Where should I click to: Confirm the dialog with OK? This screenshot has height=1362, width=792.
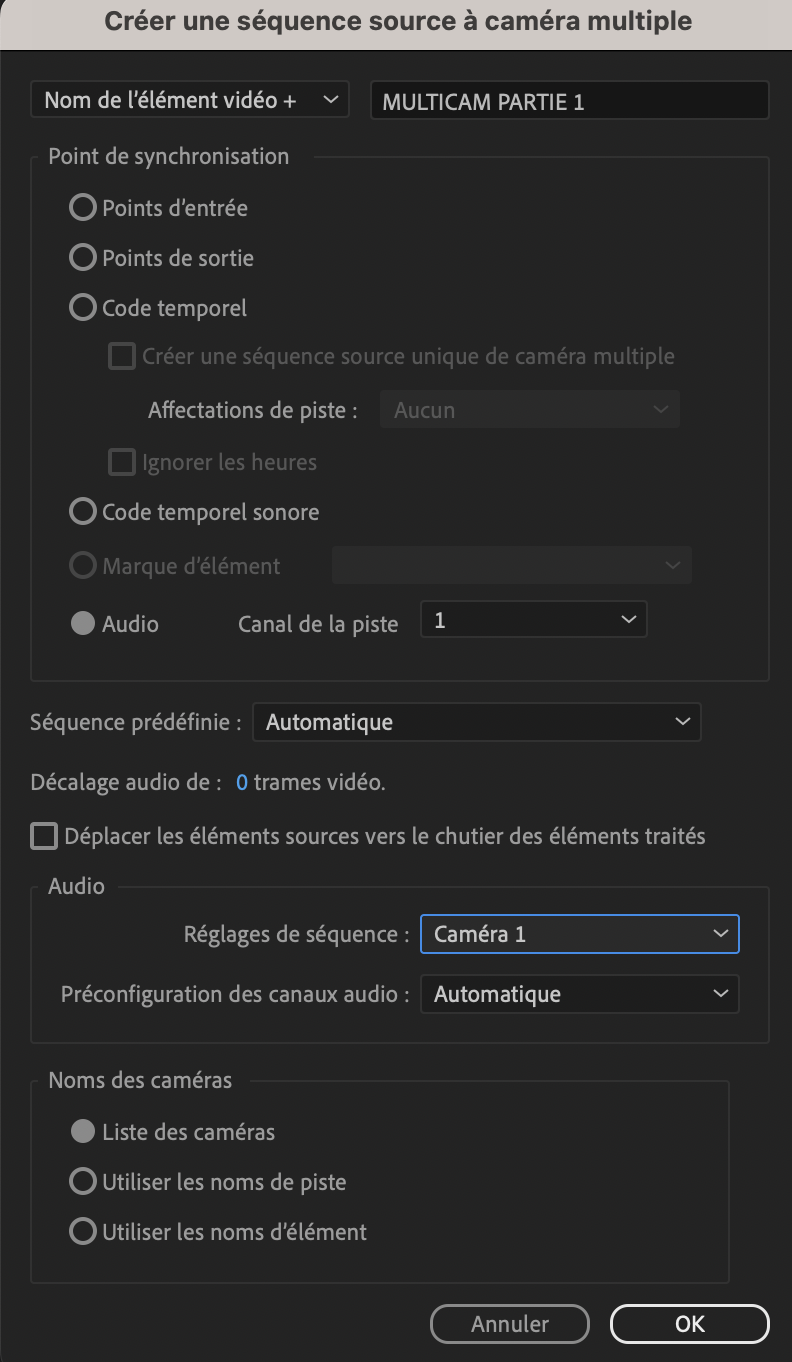689,1324
